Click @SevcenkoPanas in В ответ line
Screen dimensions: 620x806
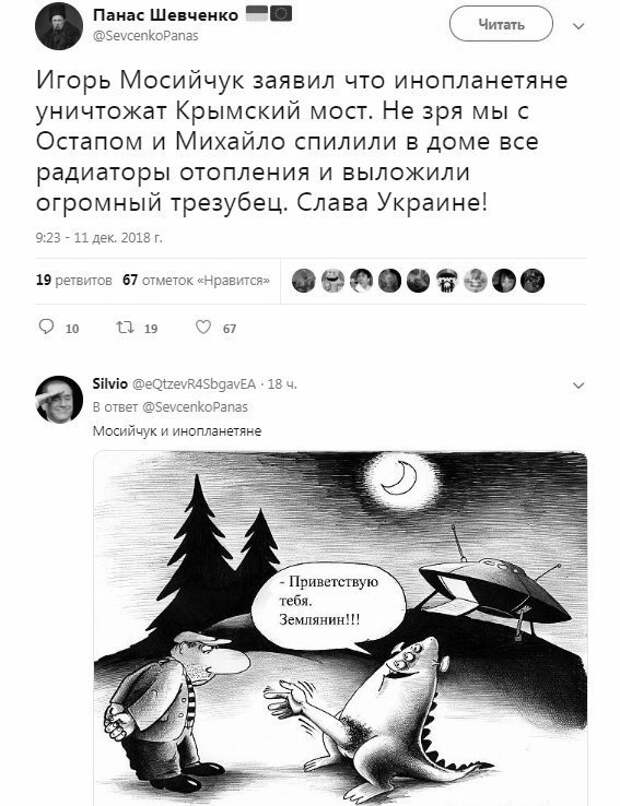(195, 407)
